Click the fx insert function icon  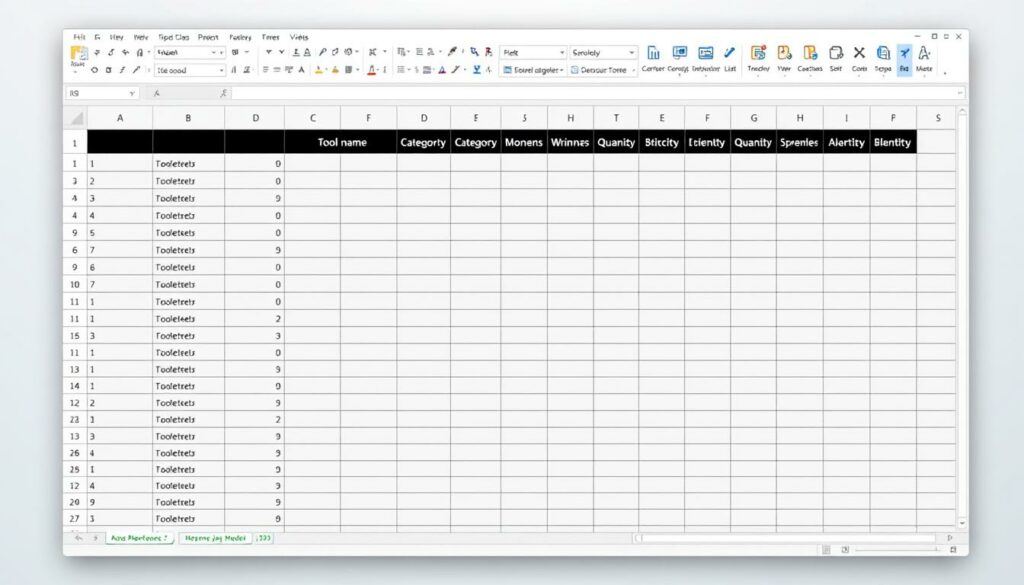click(224, 93)
